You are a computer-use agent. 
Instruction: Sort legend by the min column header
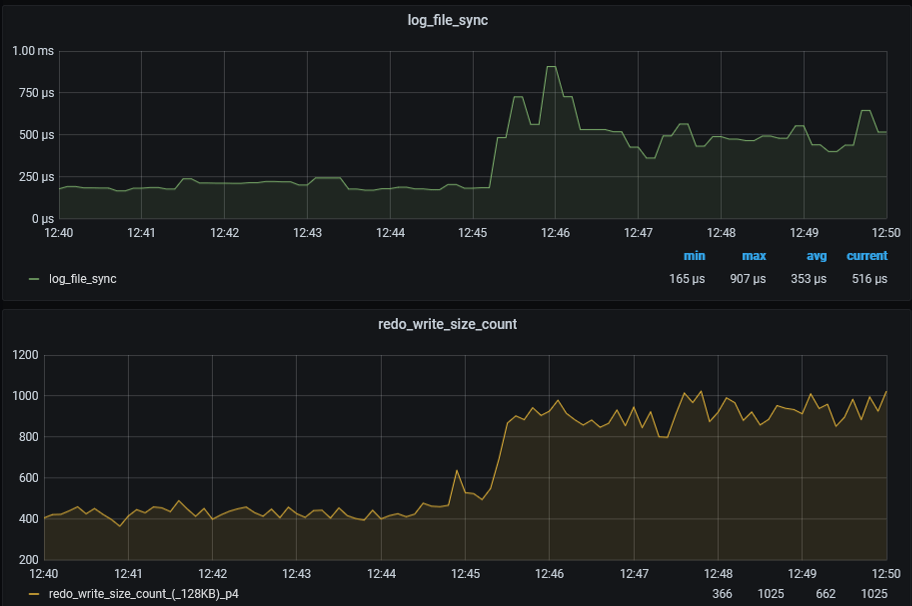click(694, 256)
